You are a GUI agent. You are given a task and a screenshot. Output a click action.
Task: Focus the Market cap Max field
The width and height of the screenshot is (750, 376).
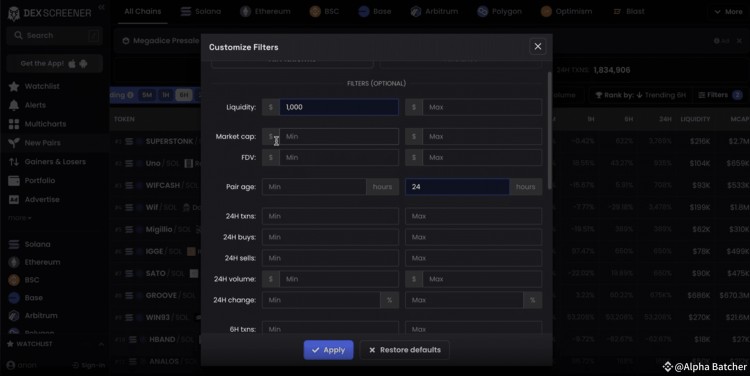pos(482,136)
